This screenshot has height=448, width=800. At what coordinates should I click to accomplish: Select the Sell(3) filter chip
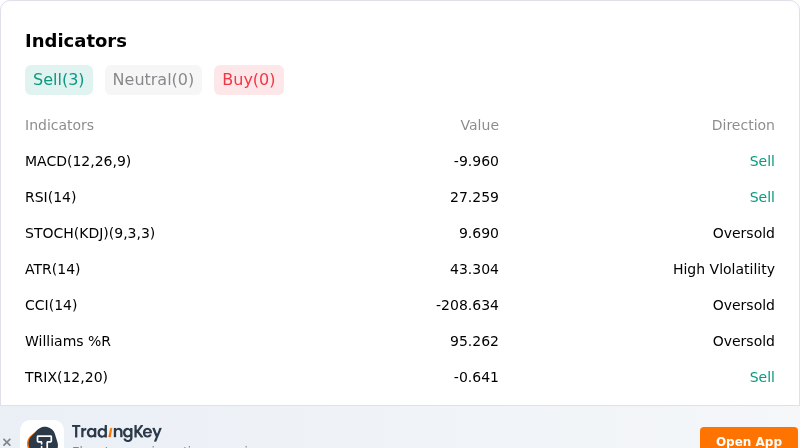coord(59,80)
